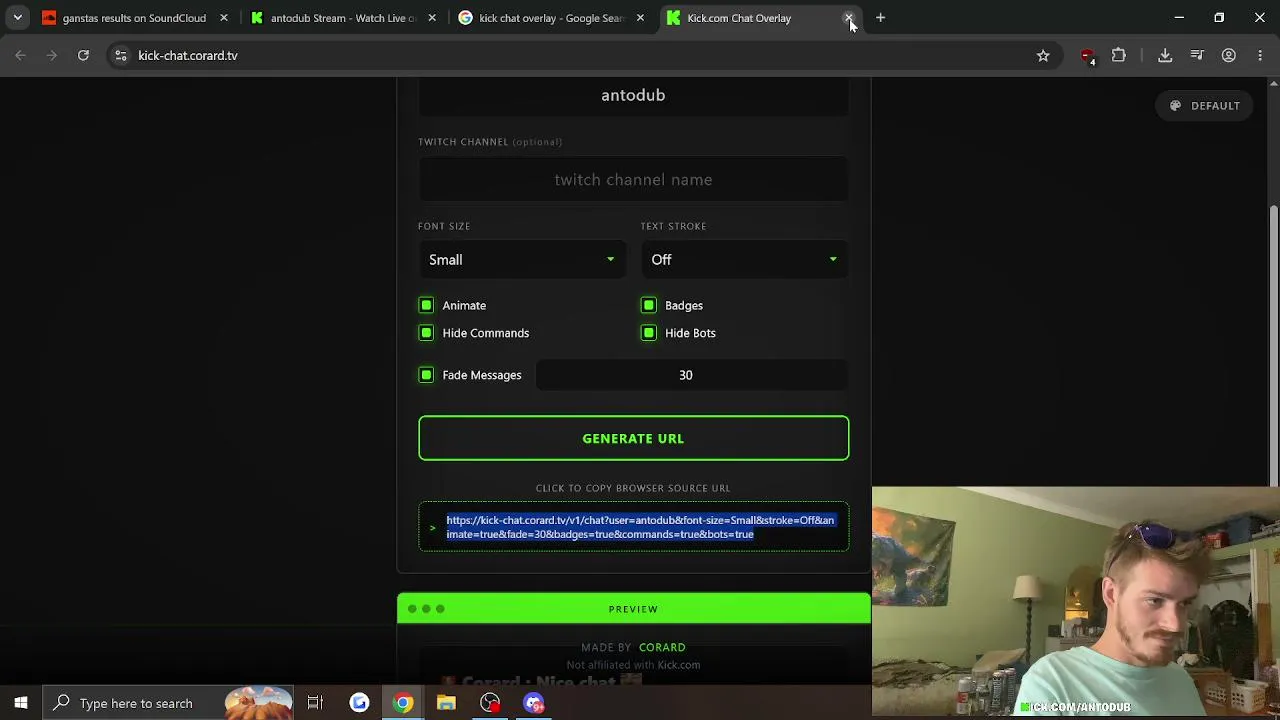This screenshot has height=720, width=1280.
Task: Click the CLICK TO COPY BROWSER SOURCE URL text
Action: click(633, 488)
